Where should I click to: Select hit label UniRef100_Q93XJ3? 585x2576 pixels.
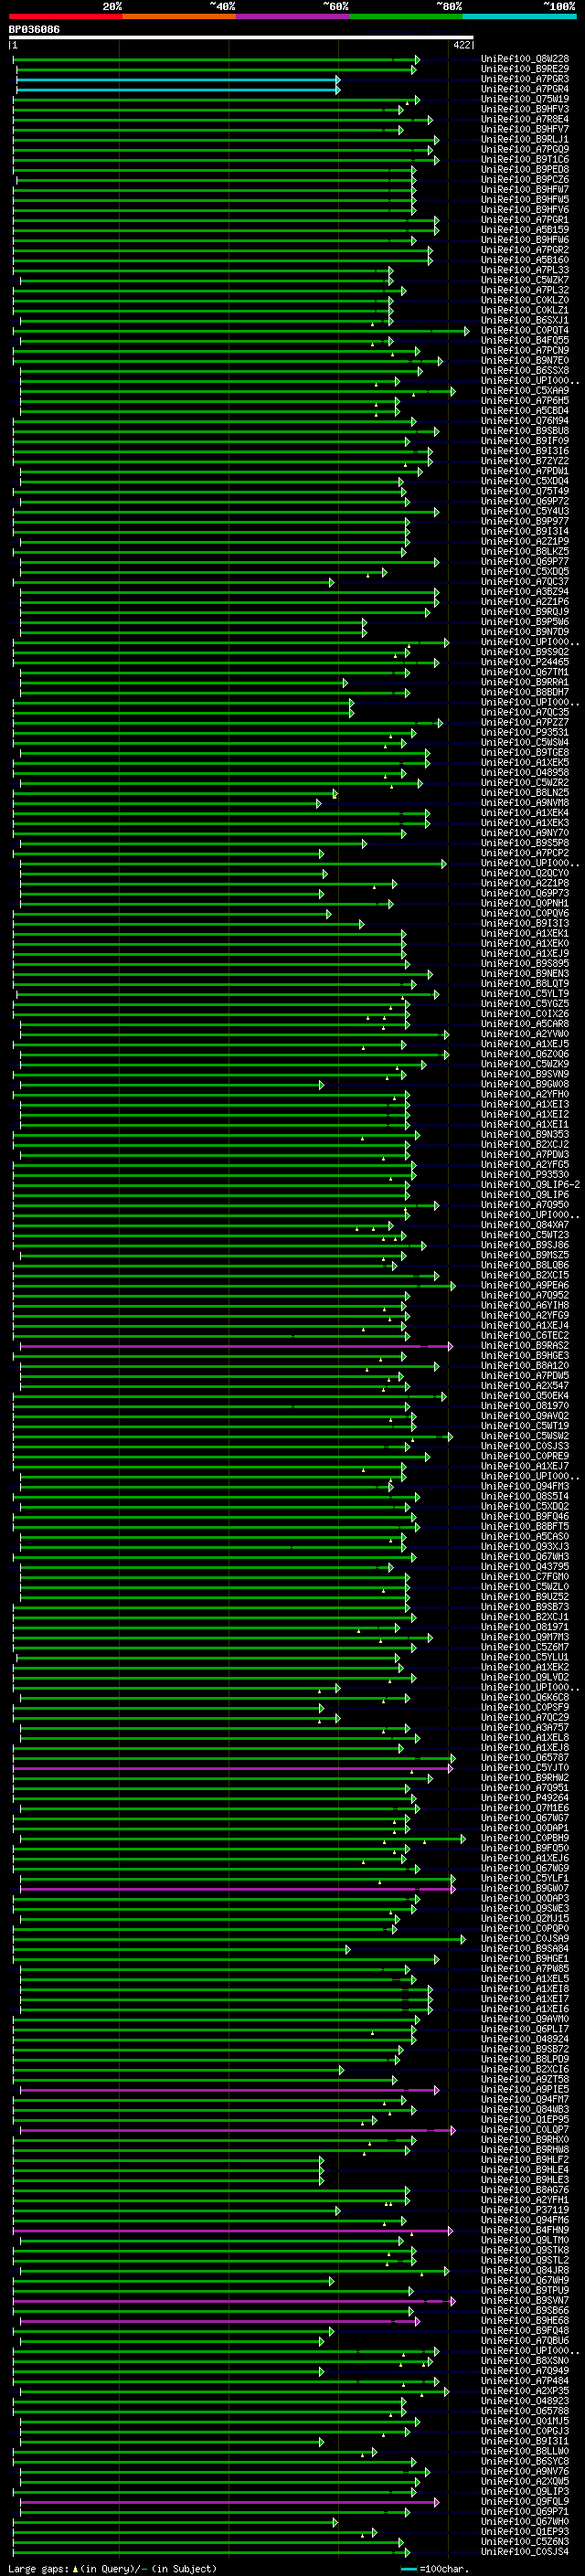[525, 1547]
